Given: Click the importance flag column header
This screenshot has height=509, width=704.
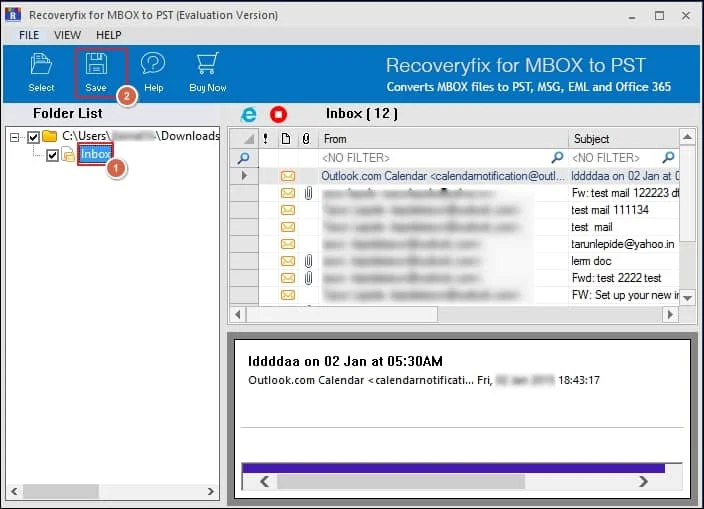Looking at the screenshot, I should [x=266, y=139].
